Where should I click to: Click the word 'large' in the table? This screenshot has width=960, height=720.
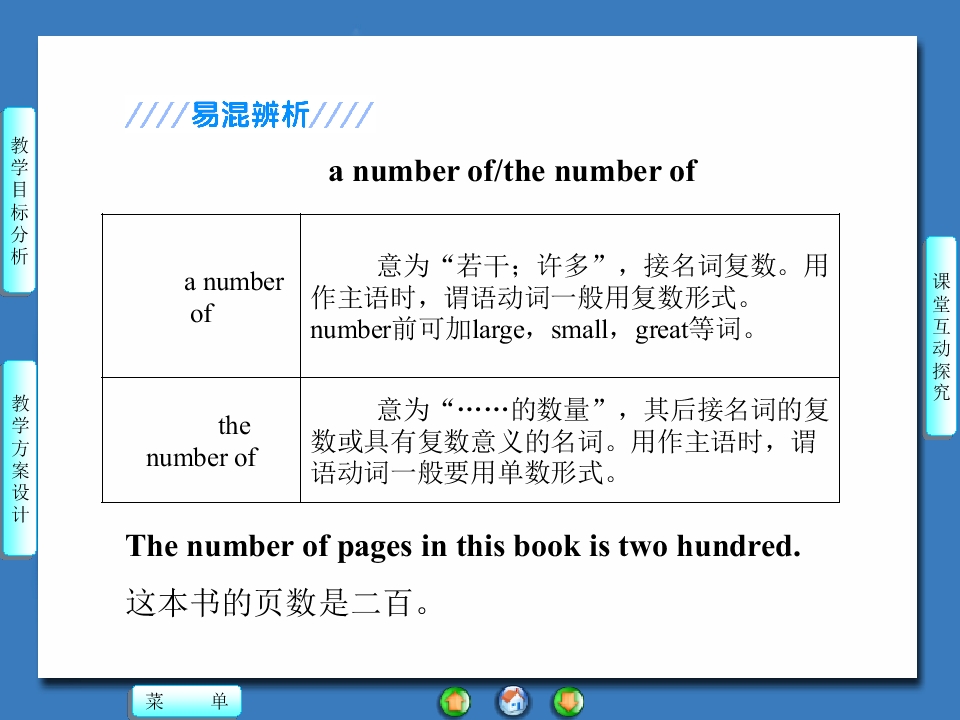[498, 330]
